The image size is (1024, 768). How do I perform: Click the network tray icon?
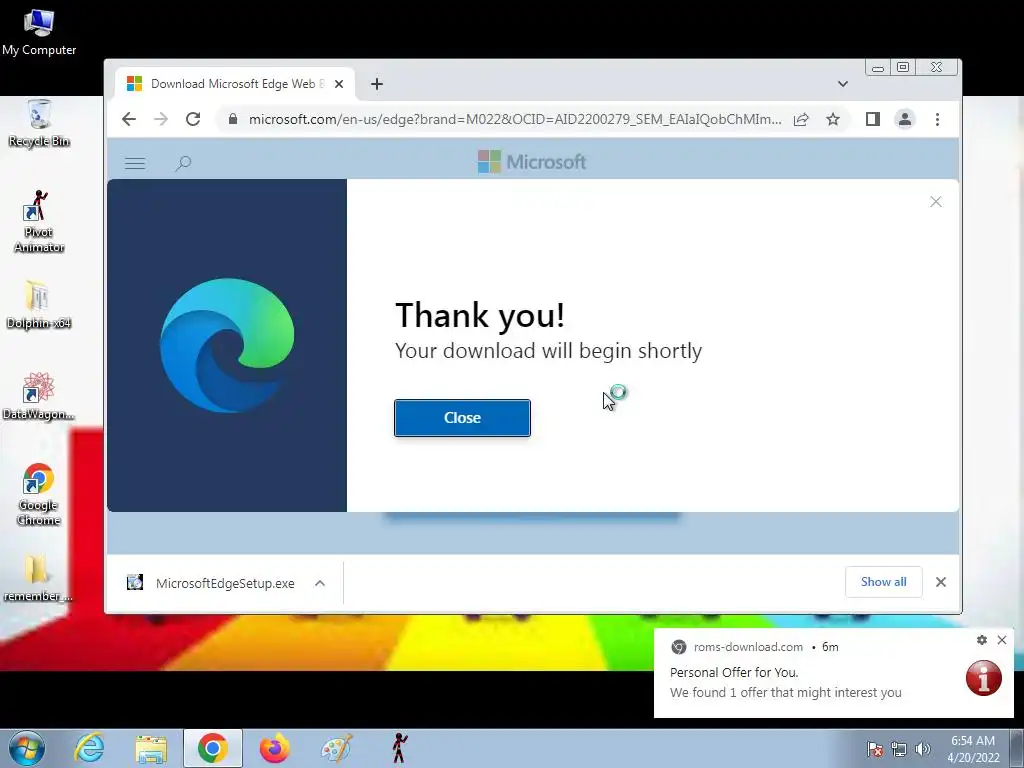pyautogui.click(x=899, y=750)
